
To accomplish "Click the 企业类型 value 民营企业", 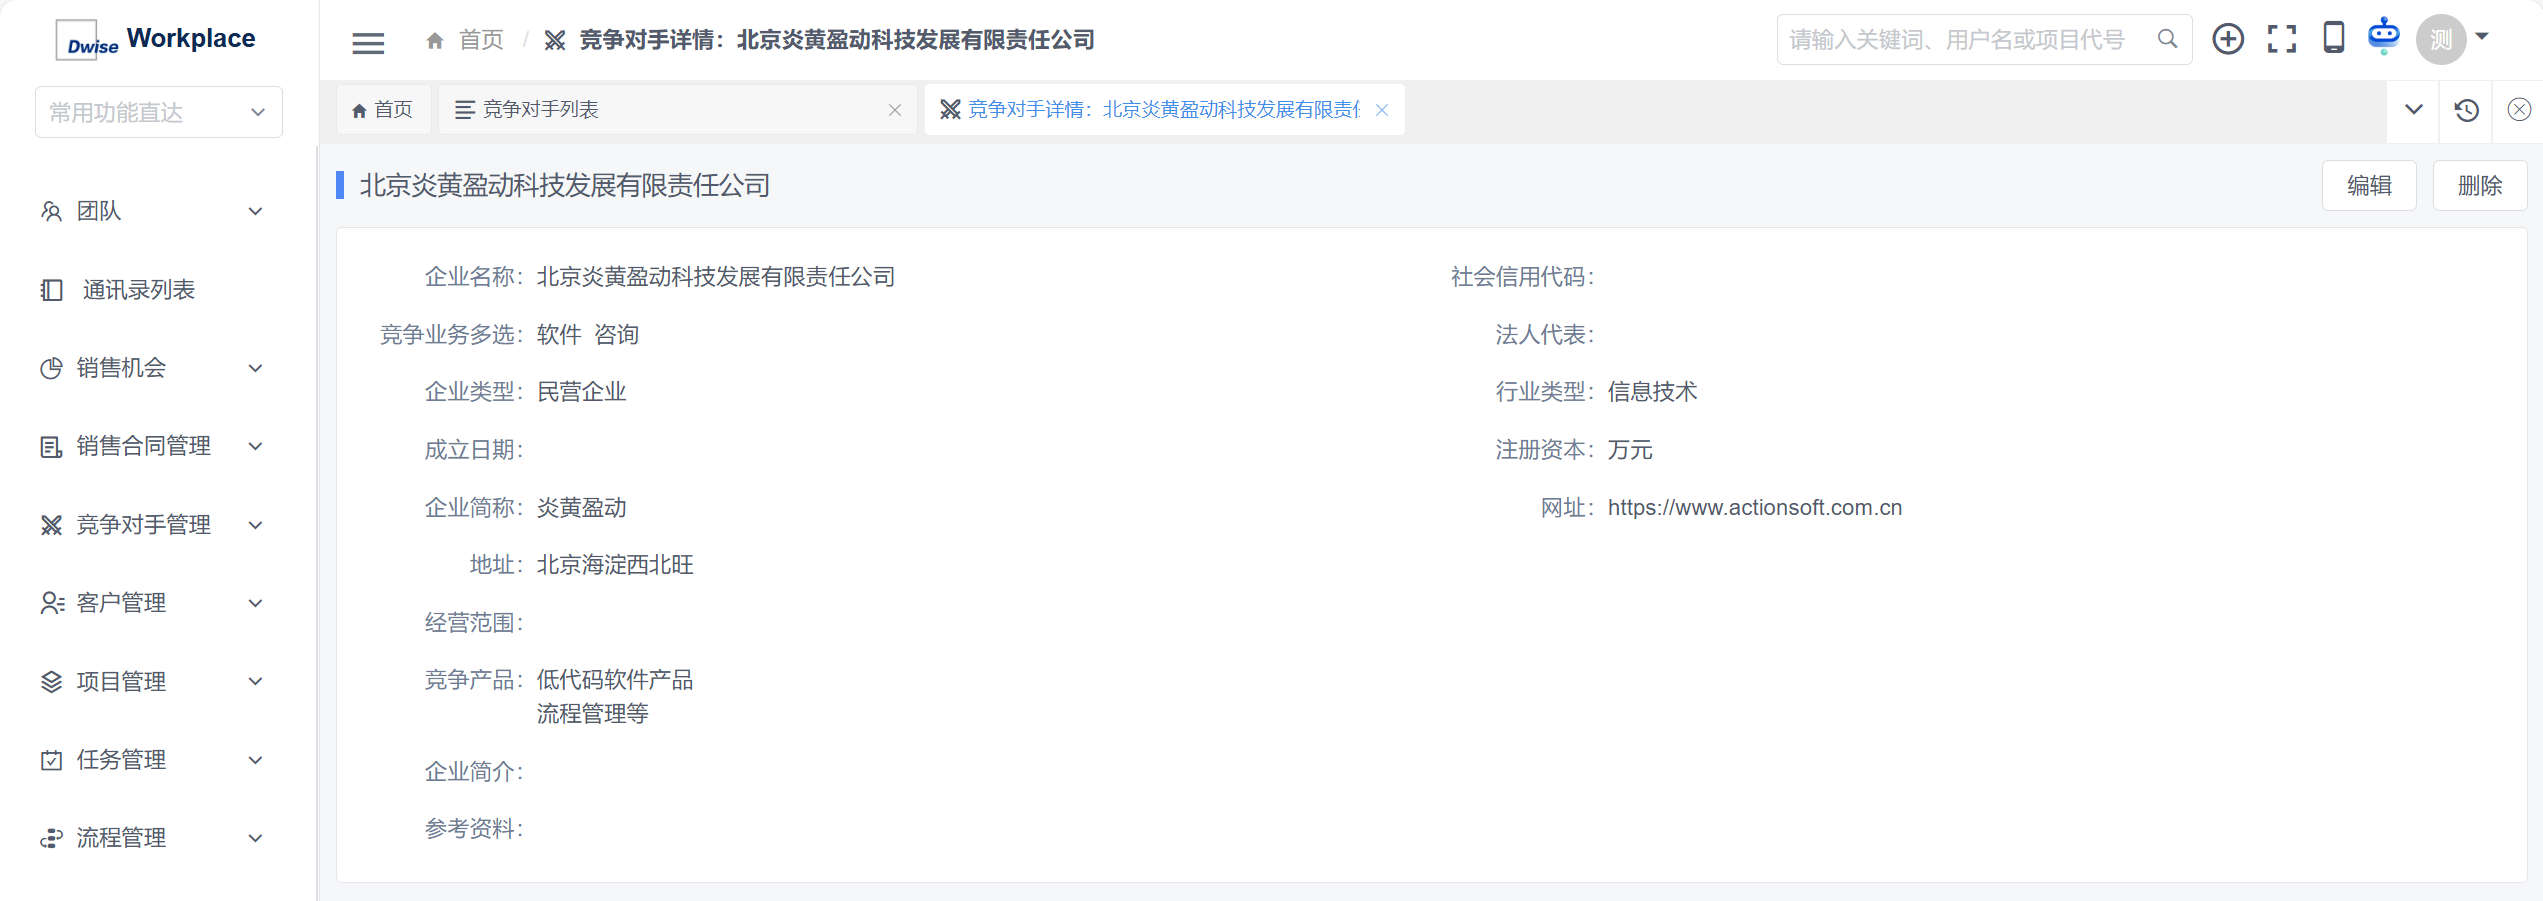I will point(582,392).
